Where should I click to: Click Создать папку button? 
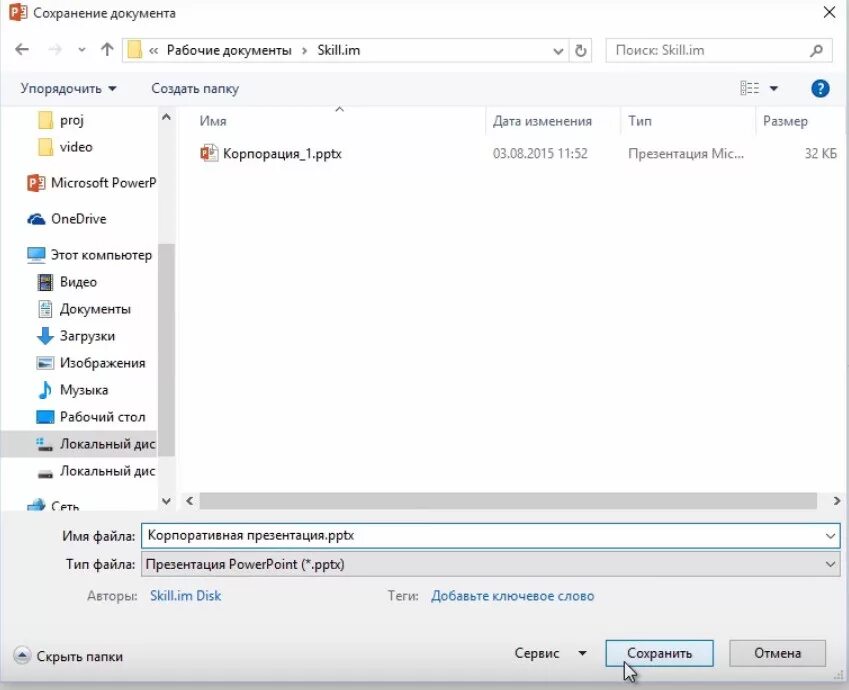click(195, 88)
